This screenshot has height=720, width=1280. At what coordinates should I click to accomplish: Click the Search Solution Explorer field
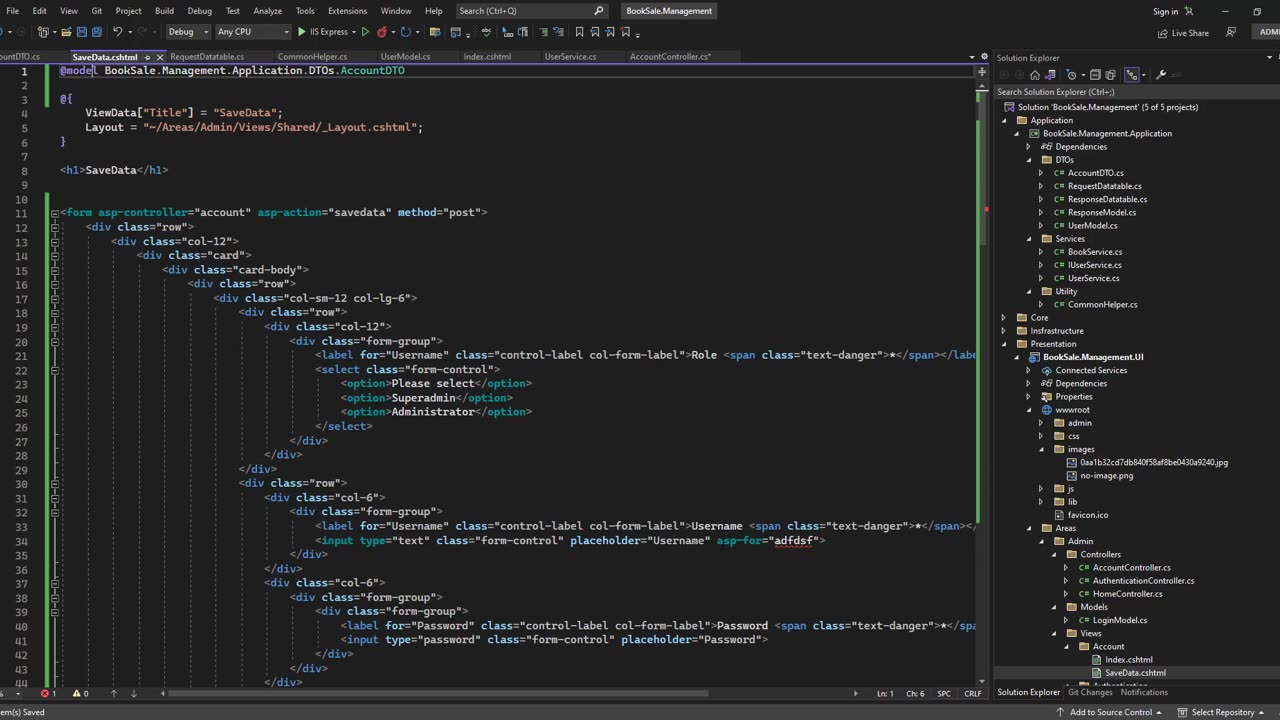point(1136,92)
